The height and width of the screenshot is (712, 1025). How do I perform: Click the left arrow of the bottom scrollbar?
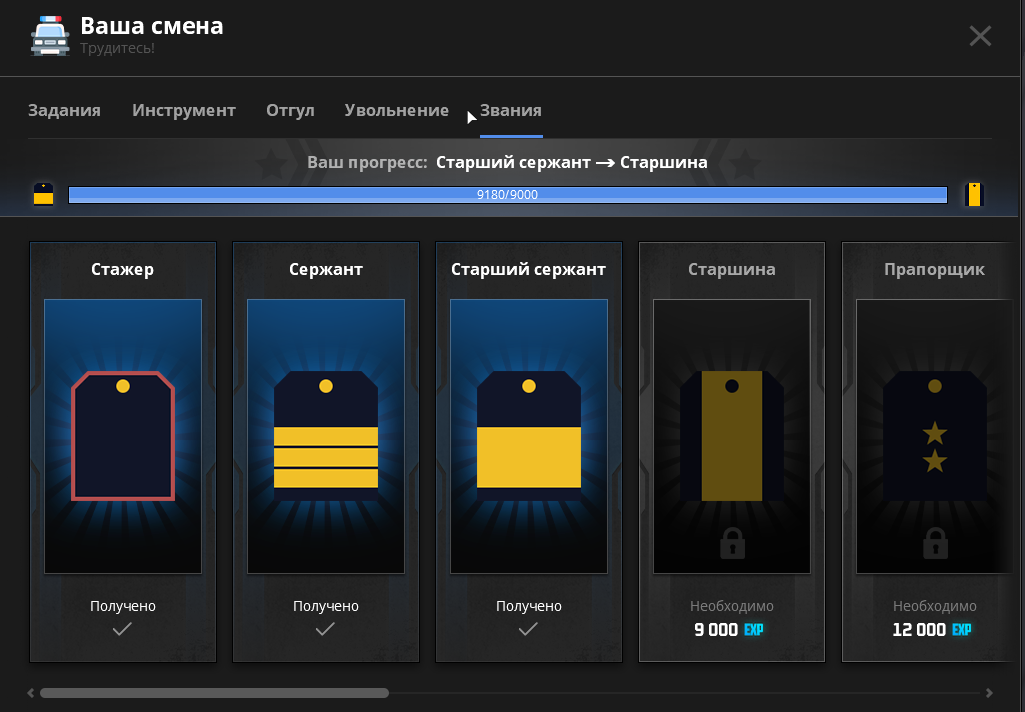tap(30, 692)
